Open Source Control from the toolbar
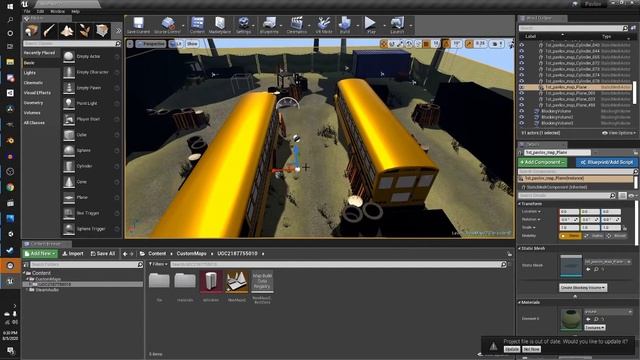Image resolution: width=640 pixels, height=360 pixels. click(x=167, y=24)
